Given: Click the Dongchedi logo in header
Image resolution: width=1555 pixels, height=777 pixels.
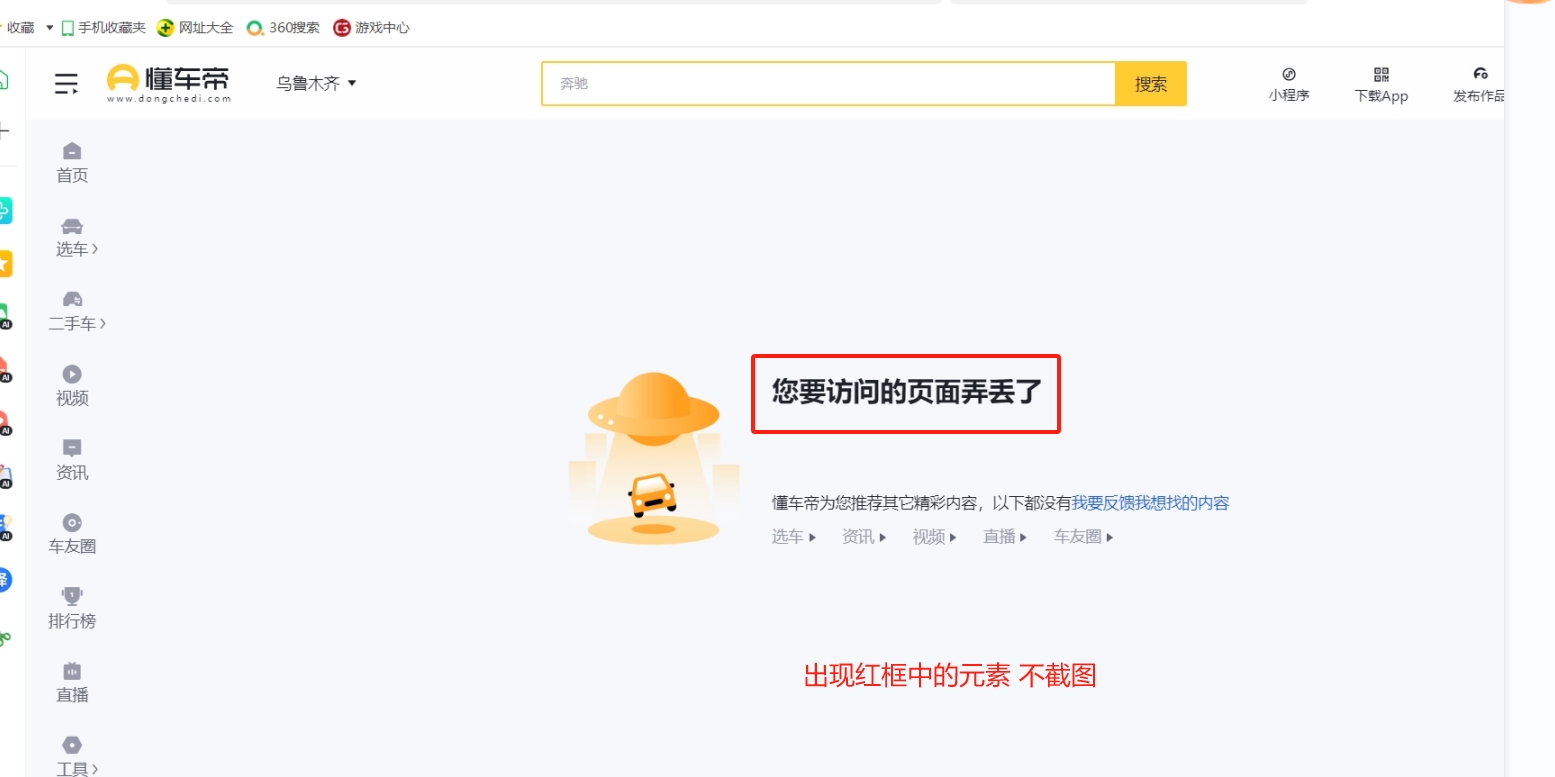Looking at the screenshot, I should click(168, 83).
